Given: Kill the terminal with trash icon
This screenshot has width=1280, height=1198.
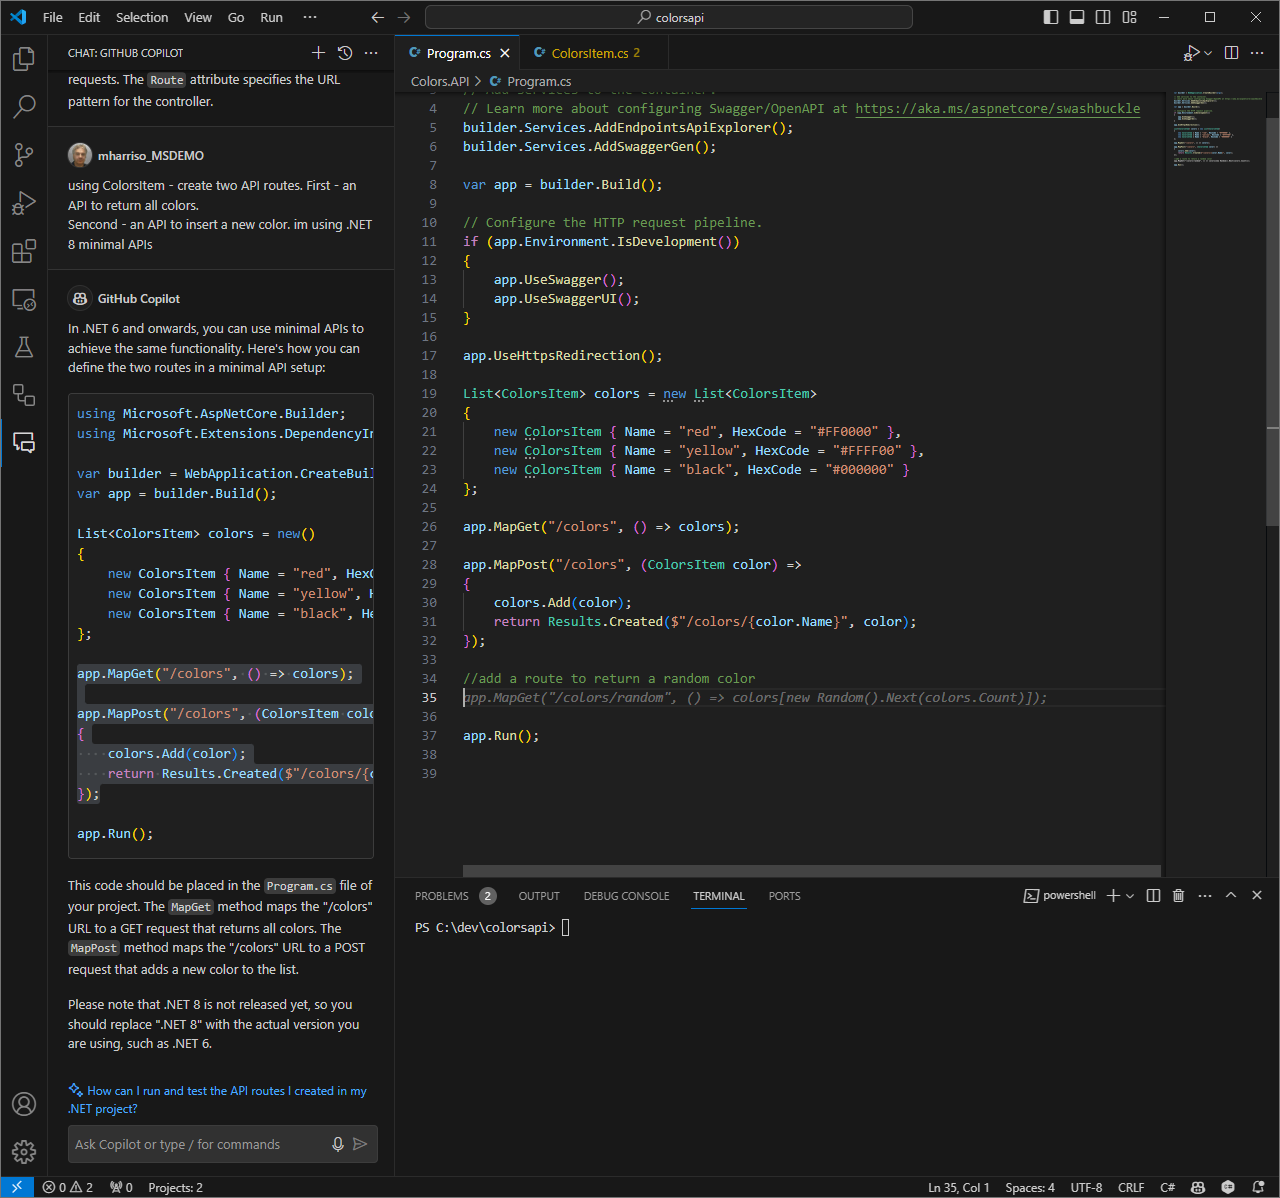Looking at the screenshot, I should click(x=1178, y=896).
